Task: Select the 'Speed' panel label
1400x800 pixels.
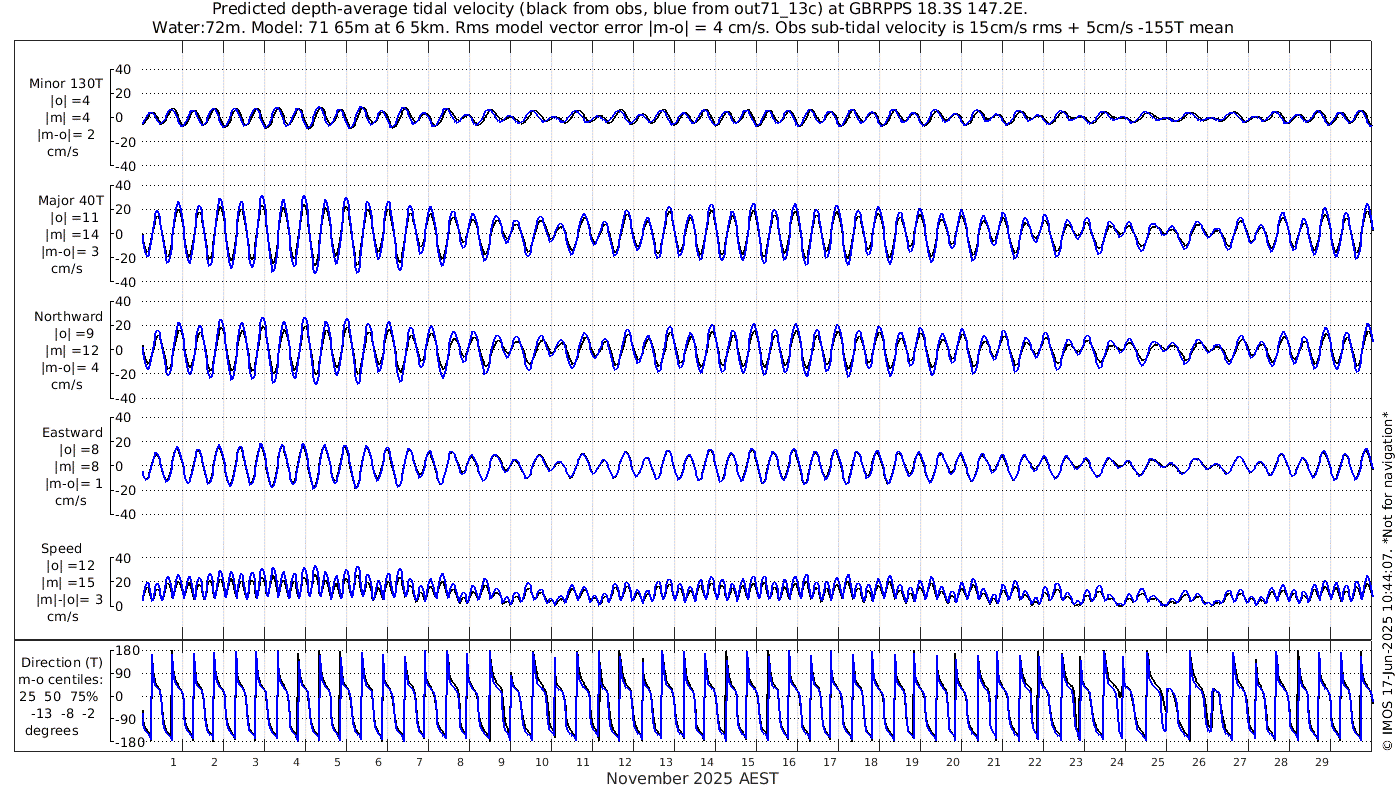Action: coord(61,548)
